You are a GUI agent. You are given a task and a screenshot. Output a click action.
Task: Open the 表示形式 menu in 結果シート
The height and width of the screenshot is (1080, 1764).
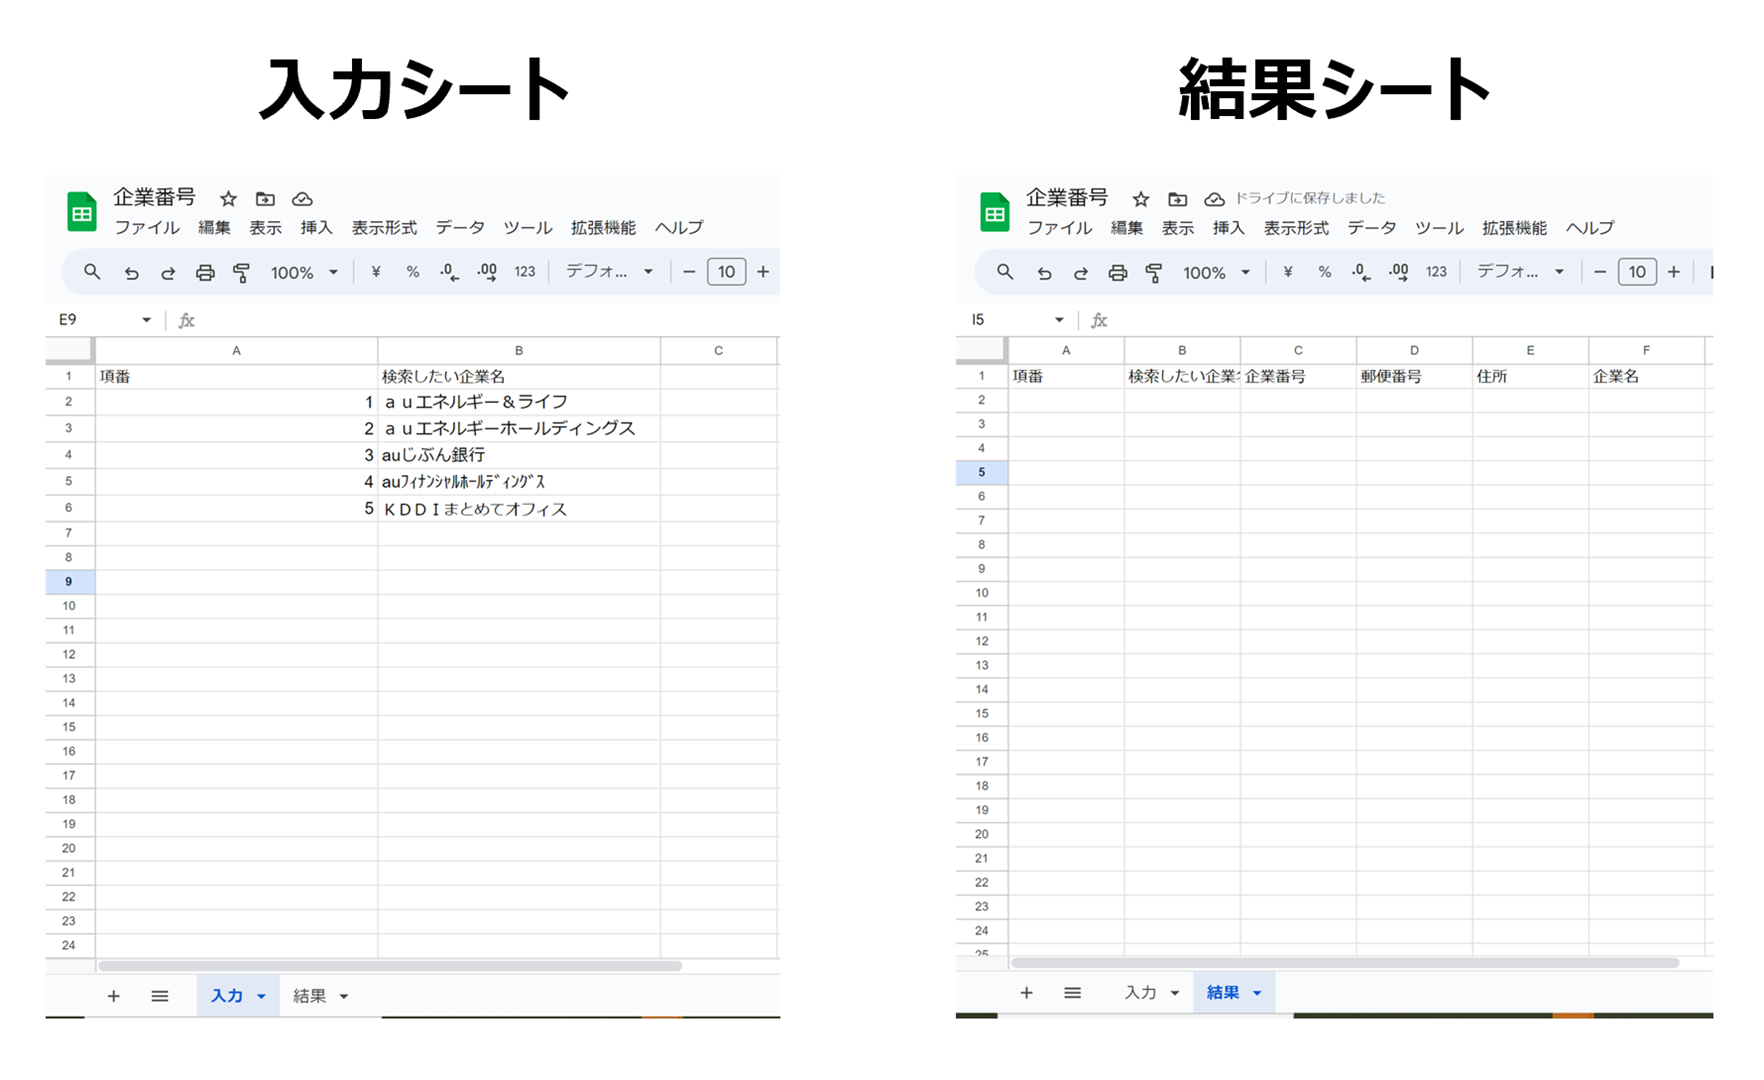pyautogui.click(x=1296, y=228)
